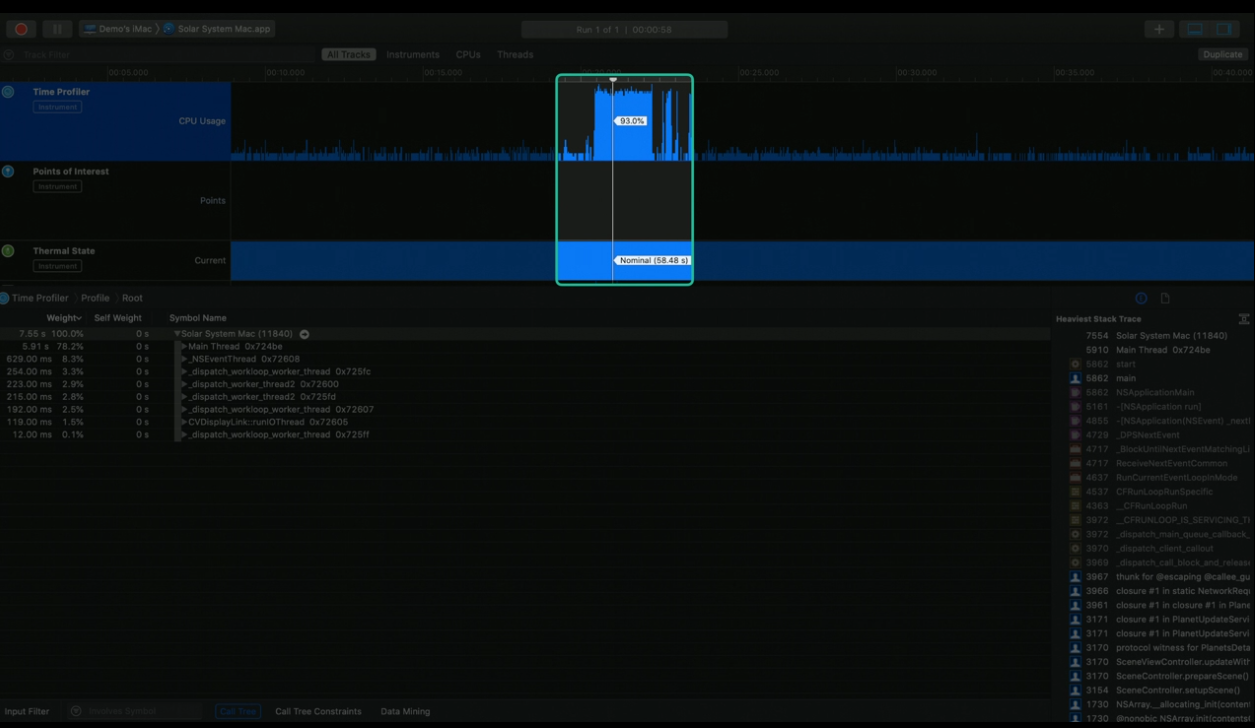Image resolution: width=1255 pixels, height=728 pixels.
Task: Toggle the bottom detail pane view button
Action: tap(1195, 29)
